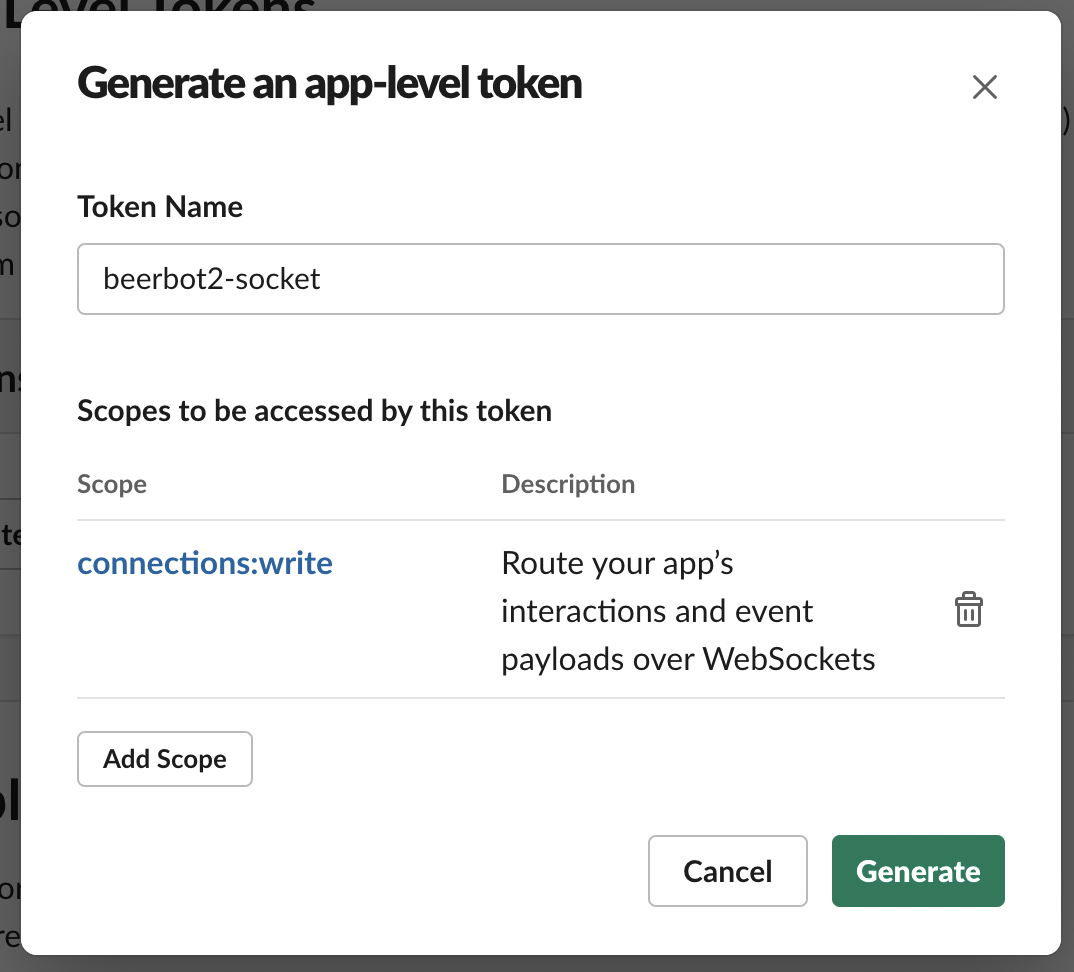
Task: Click the "beerbot2-socket" text in the field
Action: click(x=212, y=279)
